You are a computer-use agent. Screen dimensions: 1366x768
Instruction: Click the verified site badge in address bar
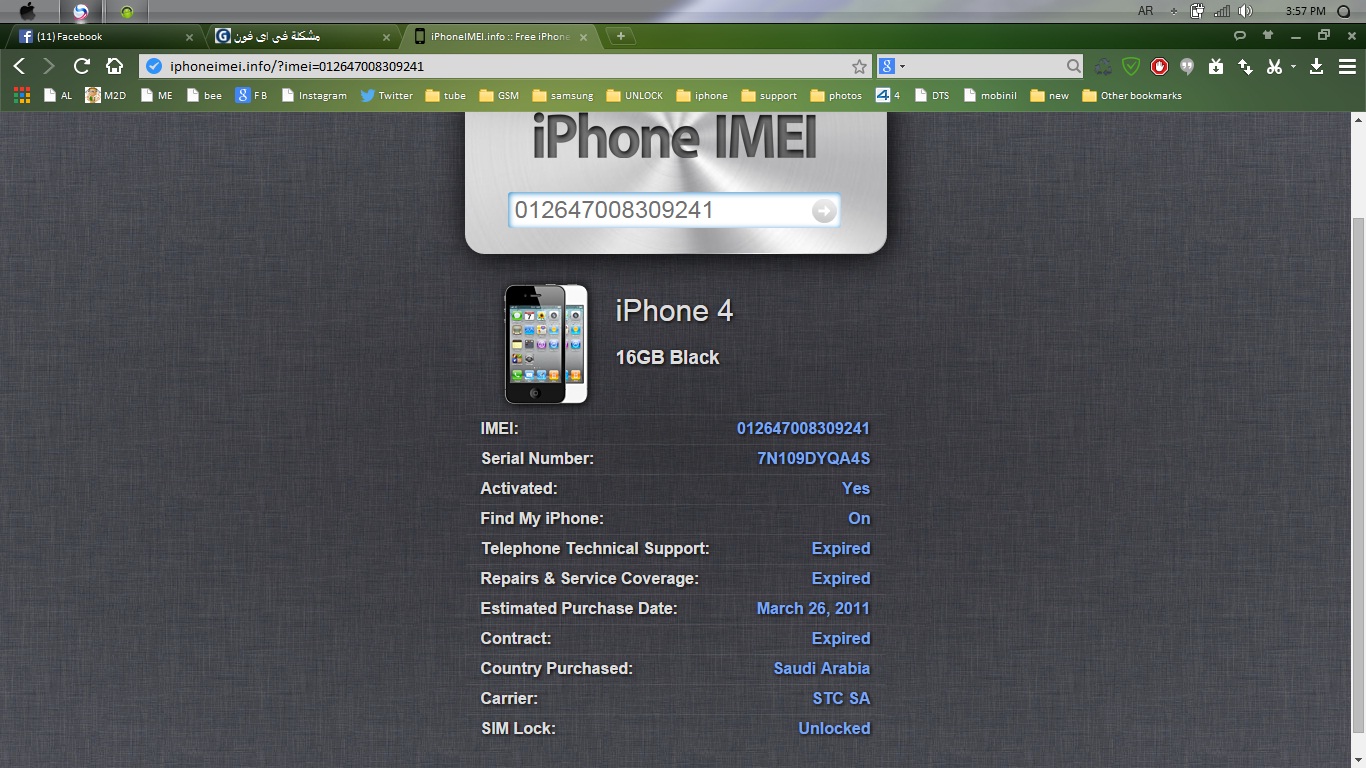tap(153, 66)
